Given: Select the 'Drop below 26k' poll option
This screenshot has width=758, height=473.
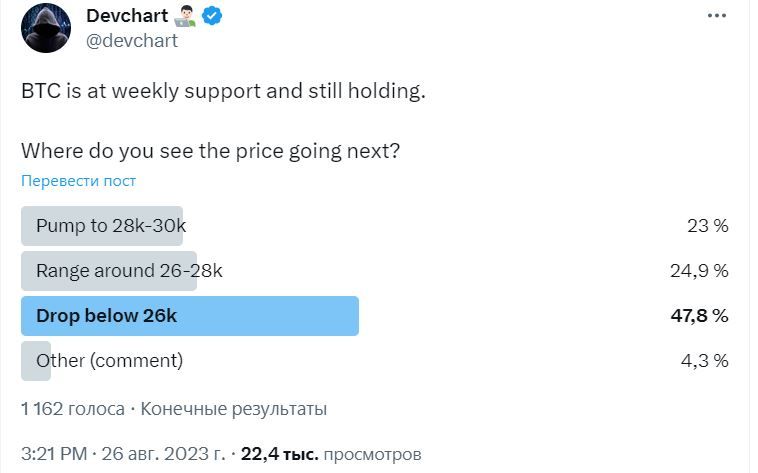Looking at the screenshot, I should (x=106, y=316).
